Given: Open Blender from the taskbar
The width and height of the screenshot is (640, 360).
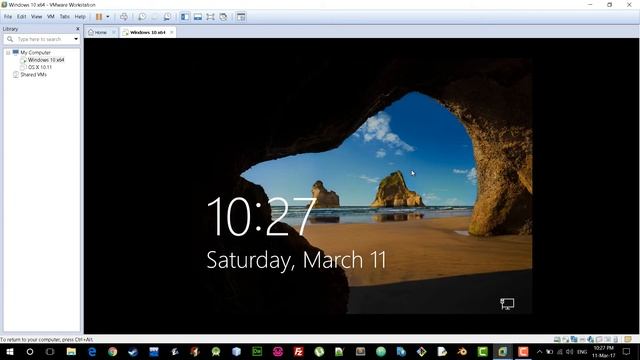Looking at the screenshot, I should pyautogui.click(x=462, y=351).
